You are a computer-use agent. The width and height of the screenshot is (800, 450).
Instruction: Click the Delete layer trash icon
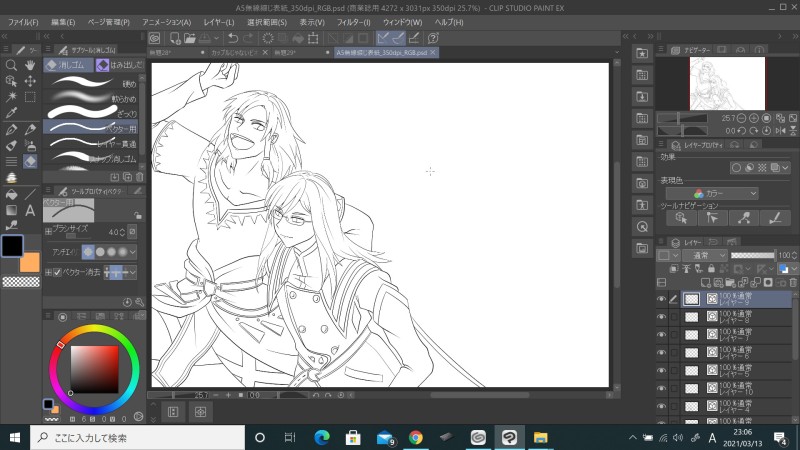pyautogui.click(x=793, y=283)
